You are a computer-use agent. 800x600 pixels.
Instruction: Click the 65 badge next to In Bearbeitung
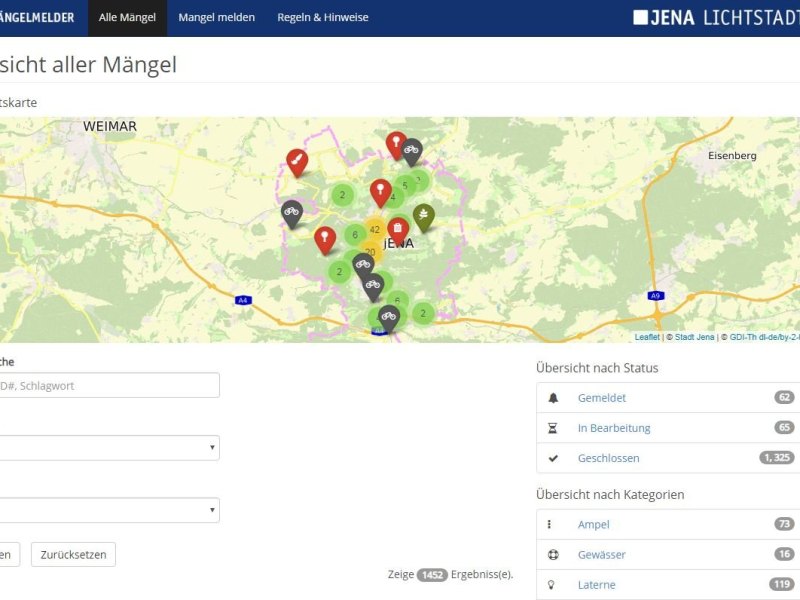pos(784,428)
